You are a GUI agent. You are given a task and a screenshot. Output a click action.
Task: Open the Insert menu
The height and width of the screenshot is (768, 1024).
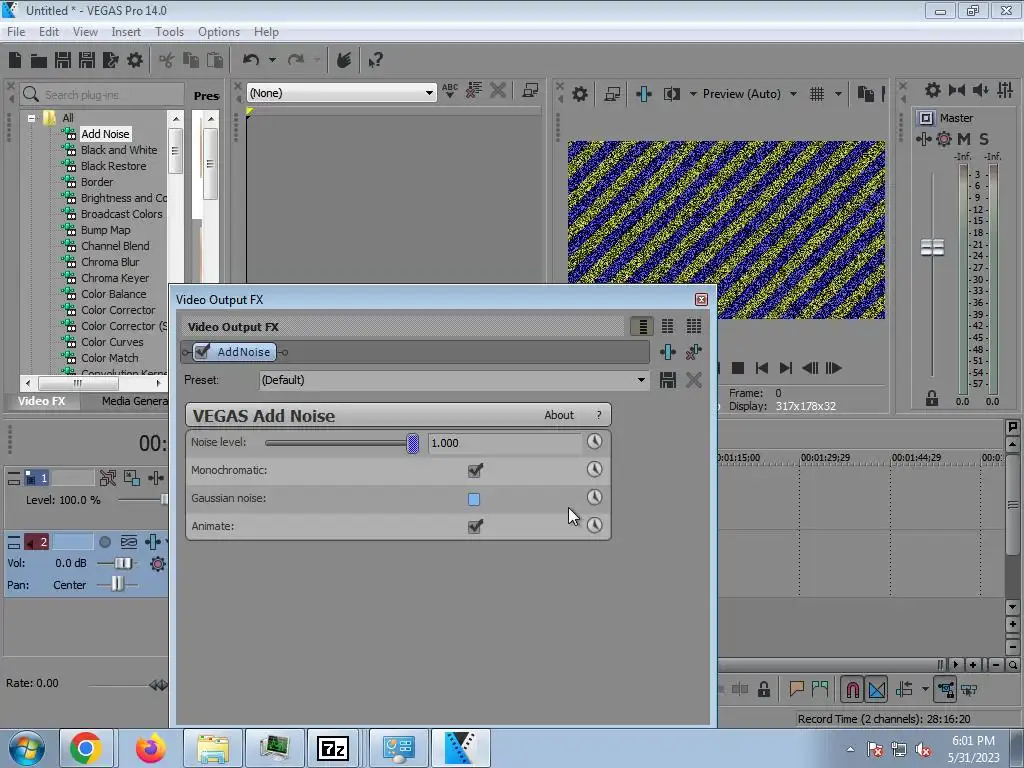125,31
